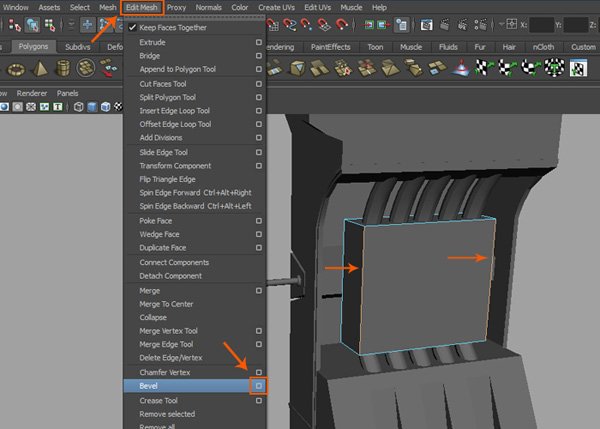Click the cylindrical mapping checker shelf icon
Image resolution: width=600 pixels, height=429 pixels.
(507, 68)
